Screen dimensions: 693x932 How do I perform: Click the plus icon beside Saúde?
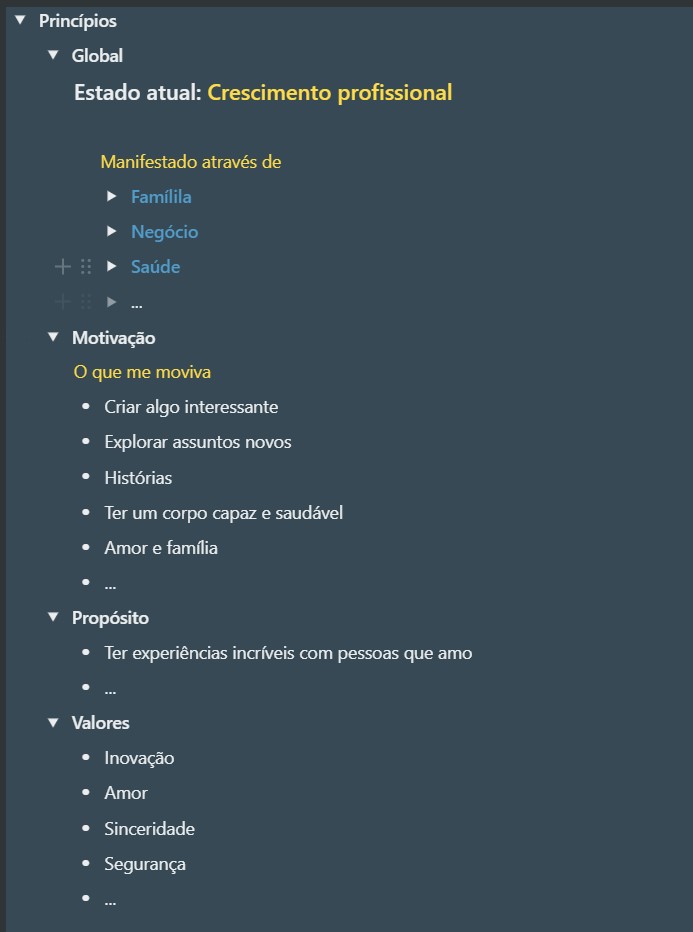62,267
